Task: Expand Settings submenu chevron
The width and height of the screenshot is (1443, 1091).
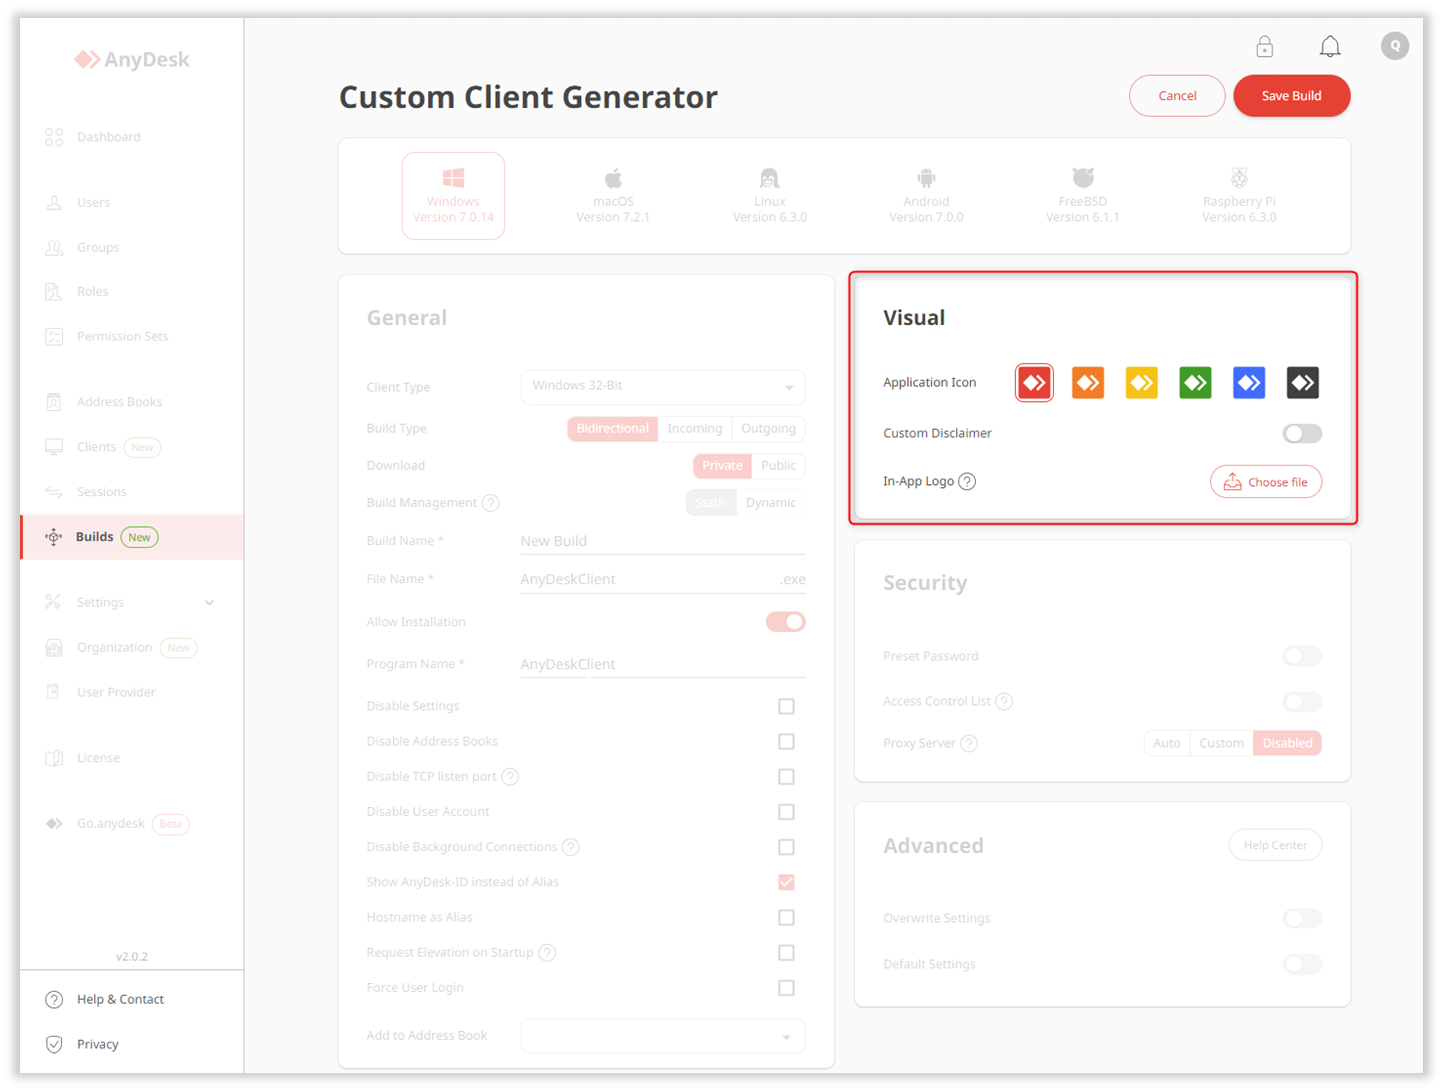Action: (x=209, y=602)
